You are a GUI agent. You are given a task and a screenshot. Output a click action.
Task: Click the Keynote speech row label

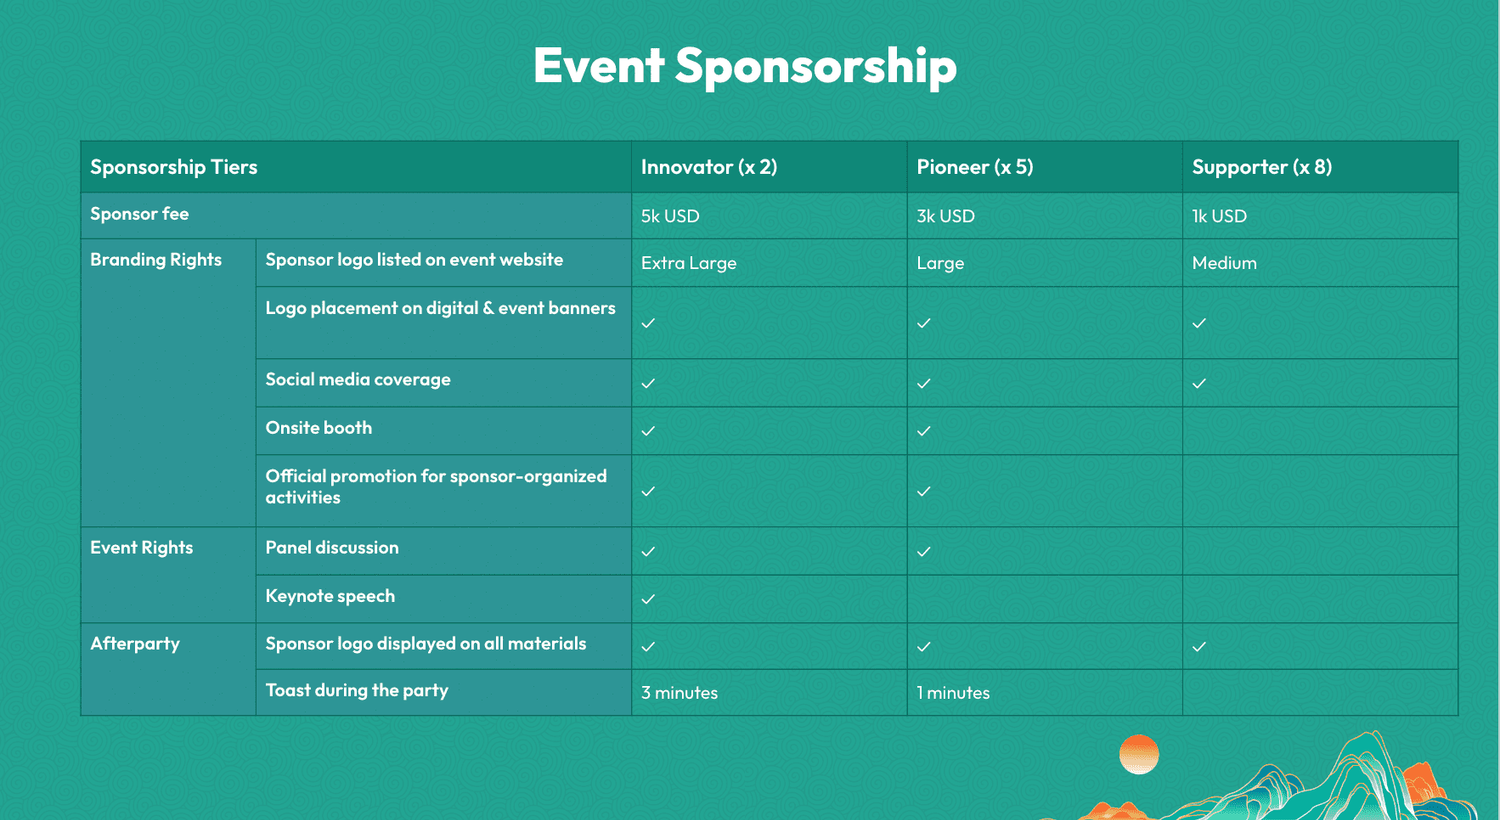pos(330,596)
